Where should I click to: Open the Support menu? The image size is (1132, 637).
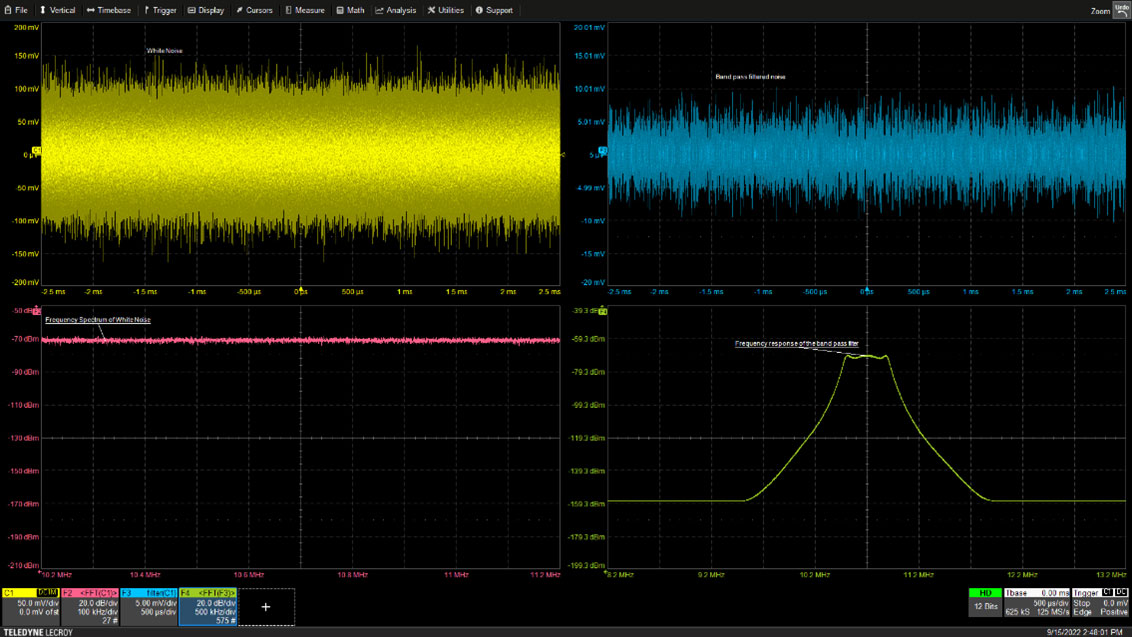pos(494,10)
